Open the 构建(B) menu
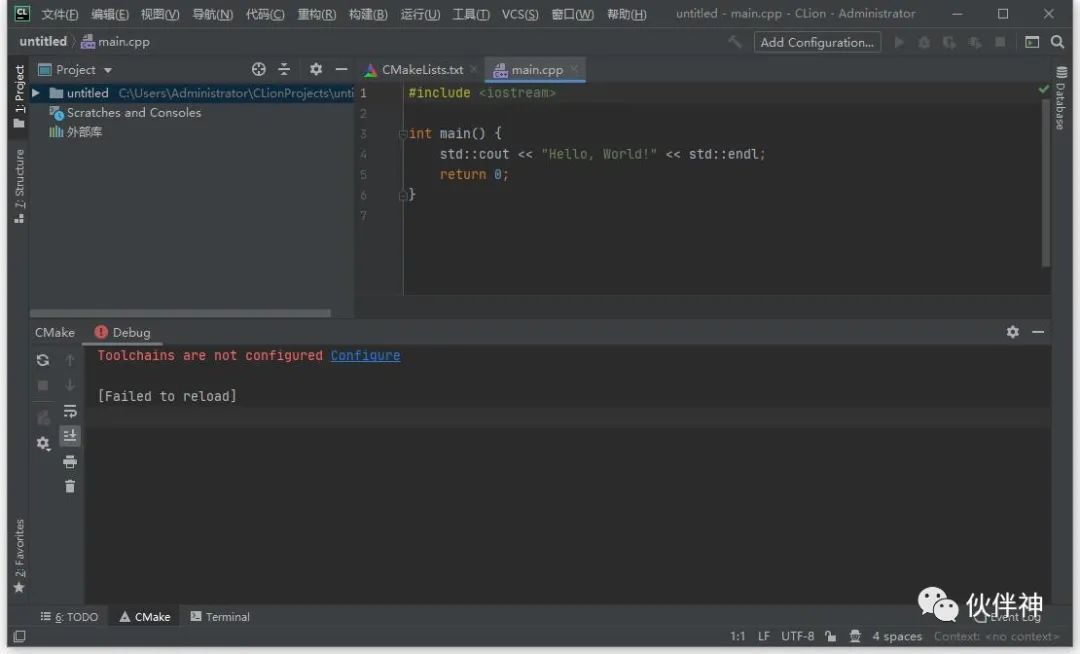Image resolution: width=1080 pixels, height=654 pixels. click(x=368, y=14)
